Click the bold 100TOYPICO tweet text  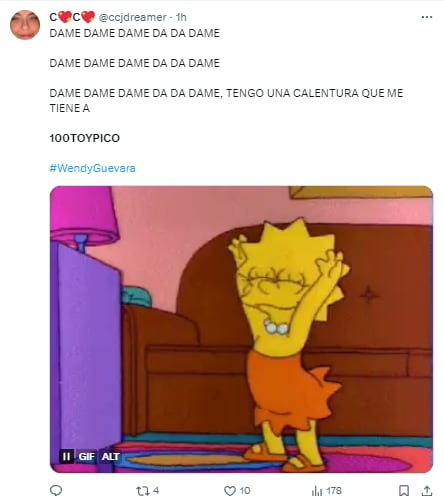(85, 138)
